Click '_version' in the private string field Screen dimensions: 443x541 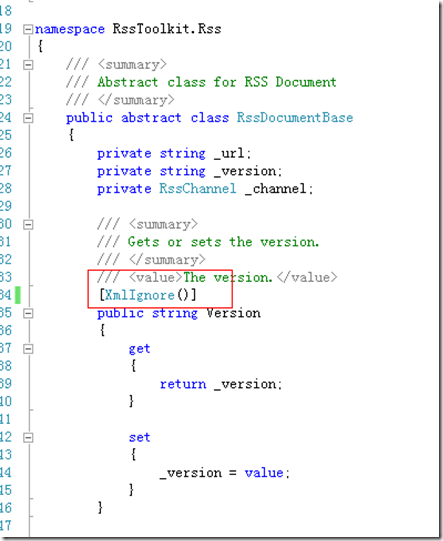click(x=245, y=171)
